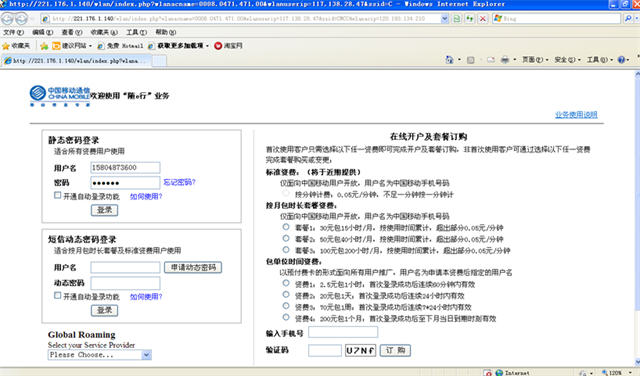This screenshot has height=376, width=640.
Task: Click the username field showing 15804873600
Action: 125,167
